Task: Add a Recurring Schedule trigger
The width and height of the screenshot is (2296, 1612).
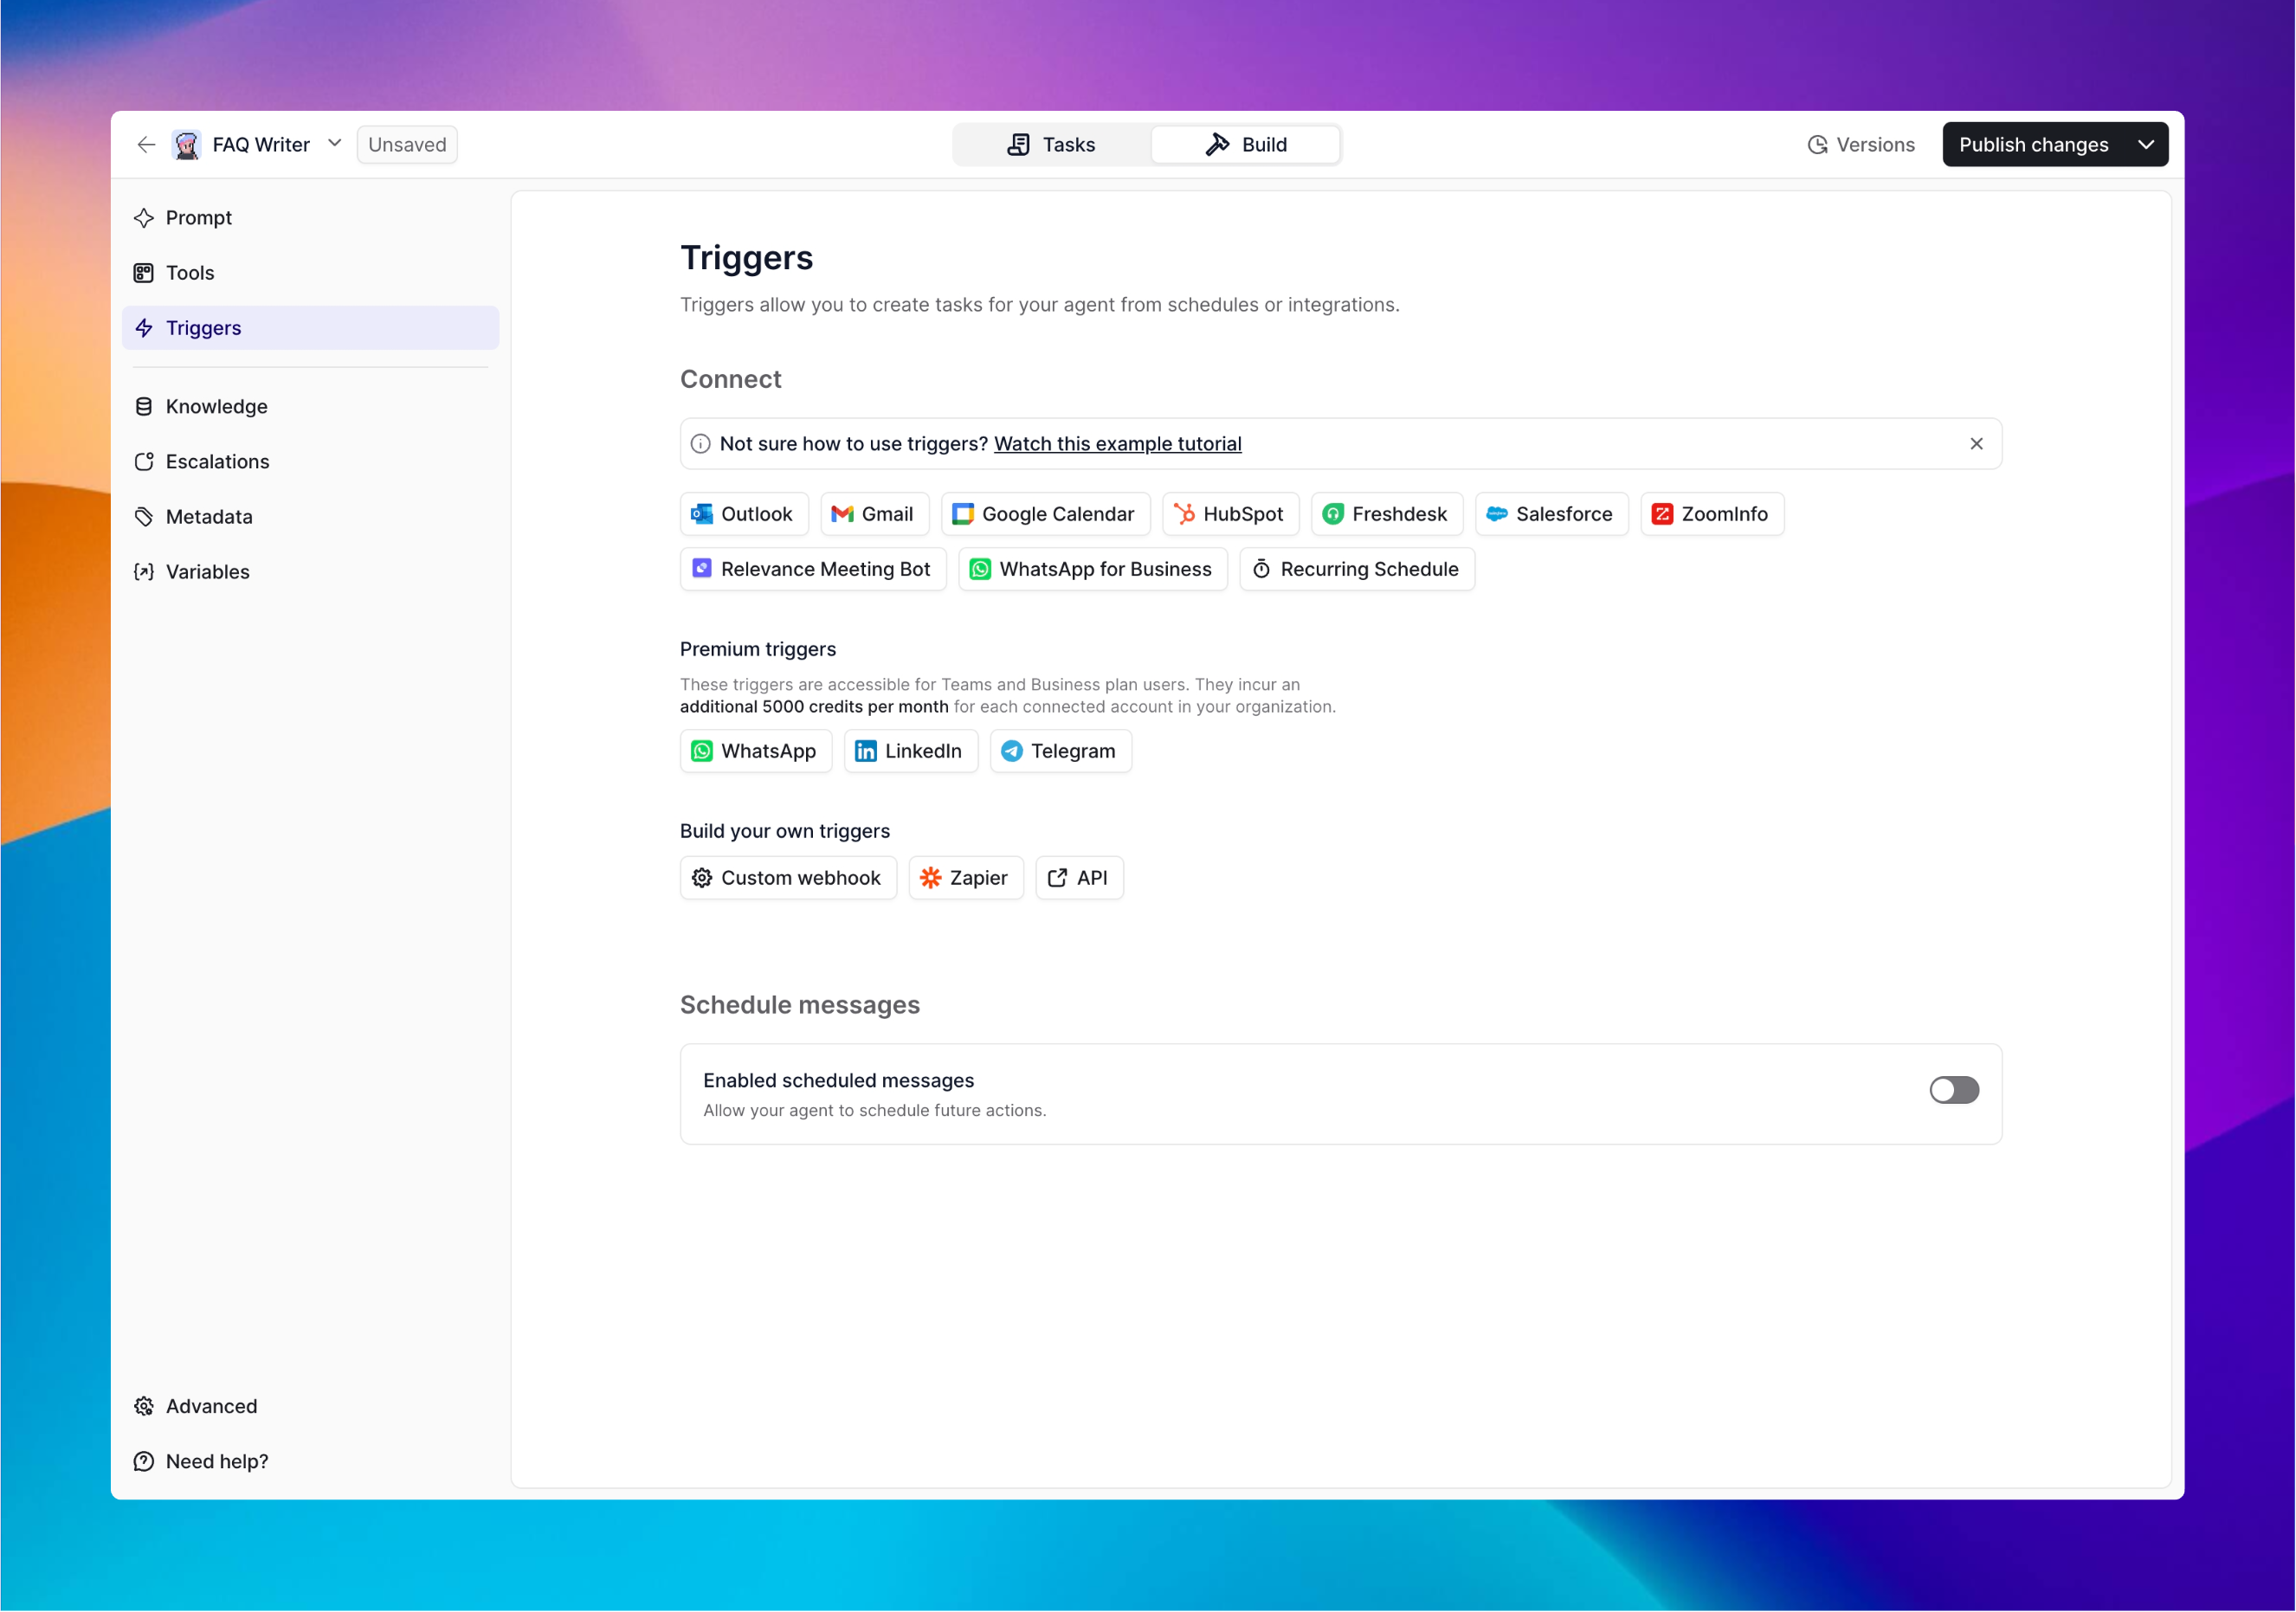Action: pos(1357,569)
